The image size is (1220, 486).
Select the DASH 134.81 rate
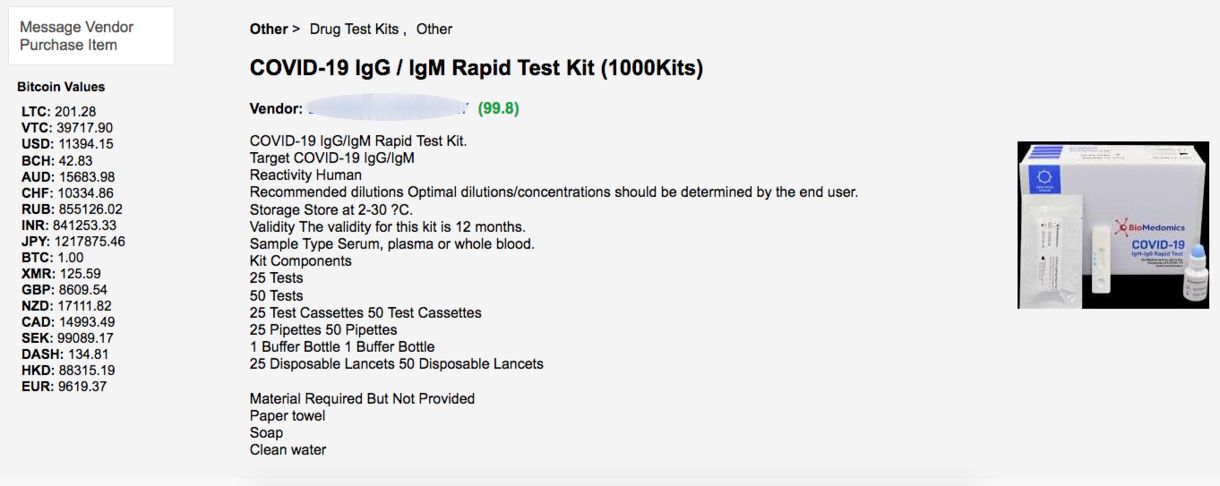(x=65, y=354)
